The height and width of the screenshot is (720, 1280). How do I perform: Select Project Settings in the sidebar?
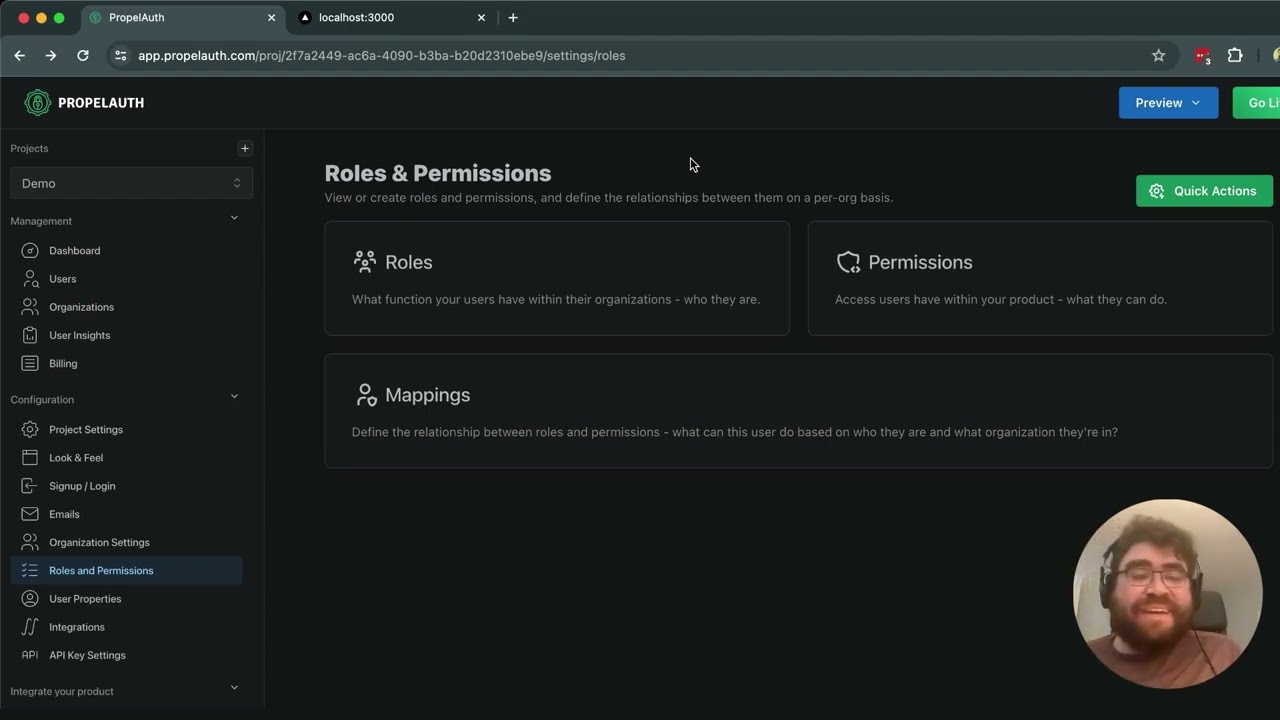coord(126,429)
